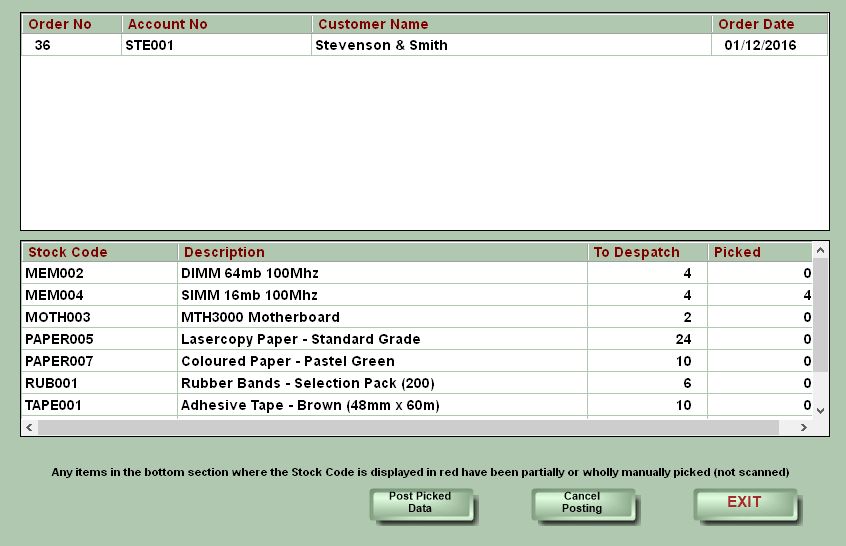The height and width of the screenshot is (546, 846).
Task: Click the stock list's vertical scrollbar thumb
Action: (820, 315)
